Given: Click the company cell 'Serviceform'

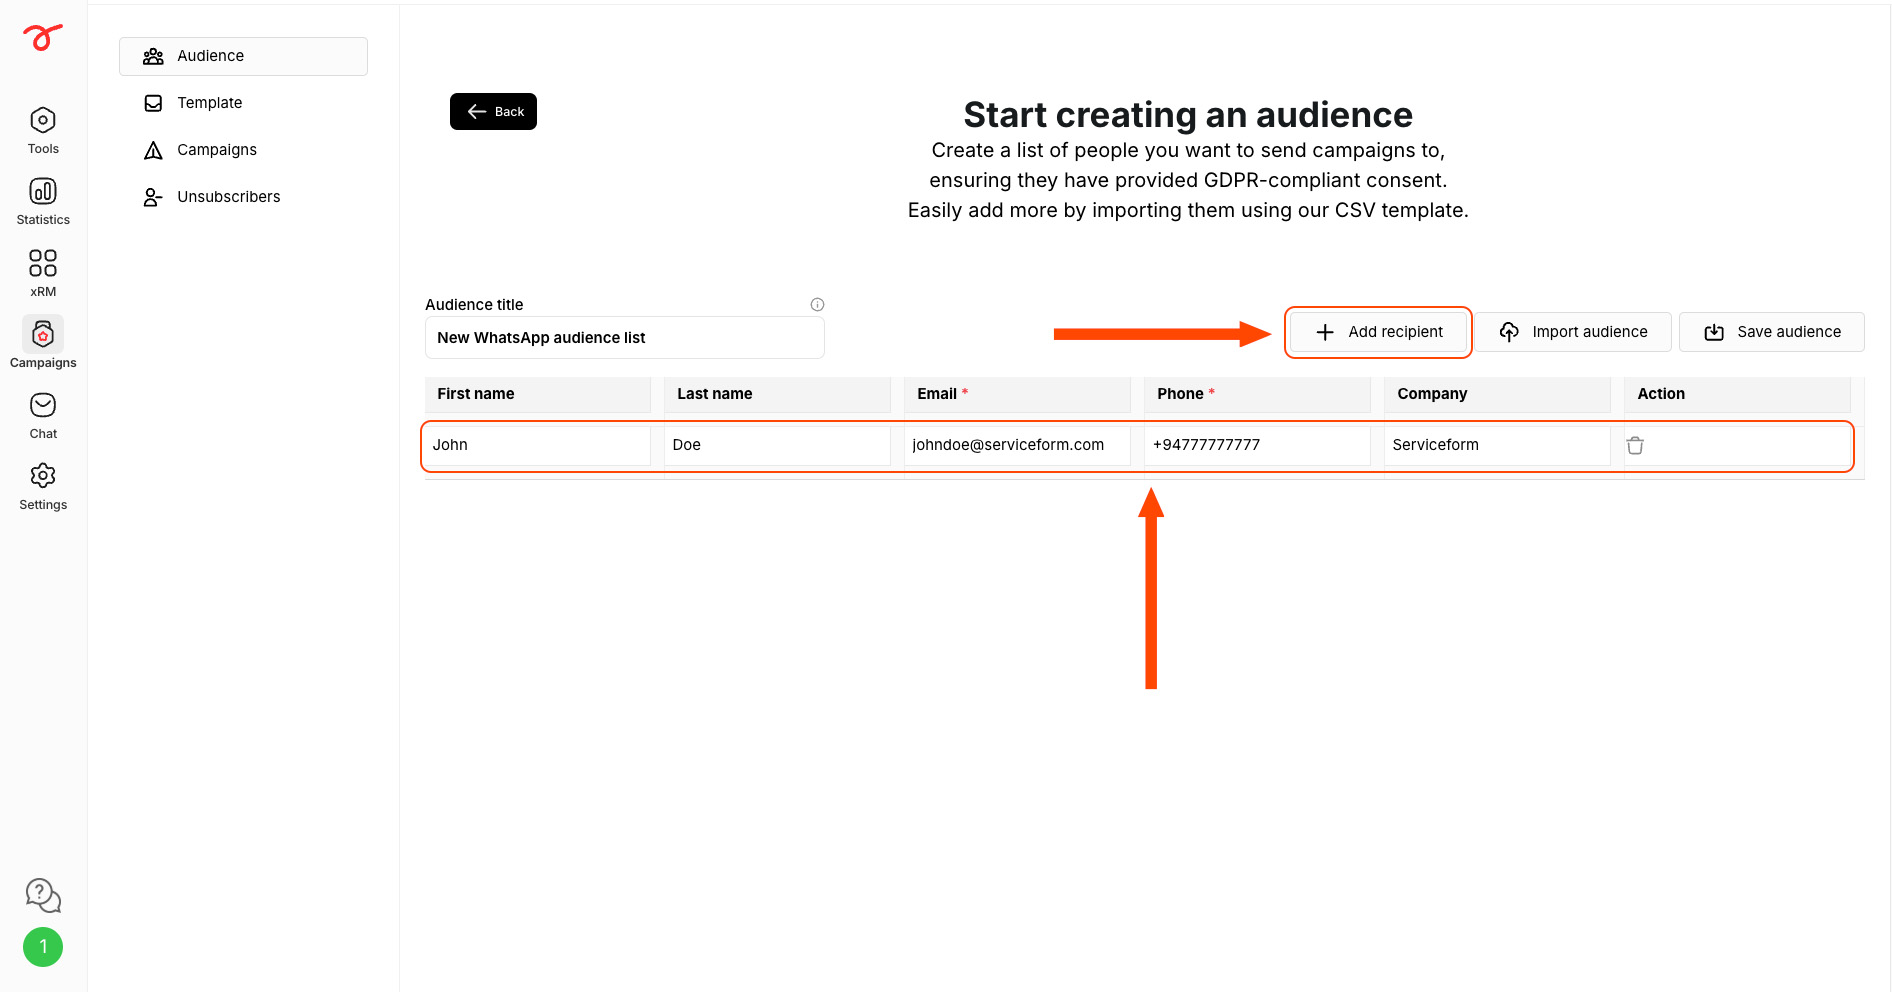Looking at the screenshot, I should 1498,445.
